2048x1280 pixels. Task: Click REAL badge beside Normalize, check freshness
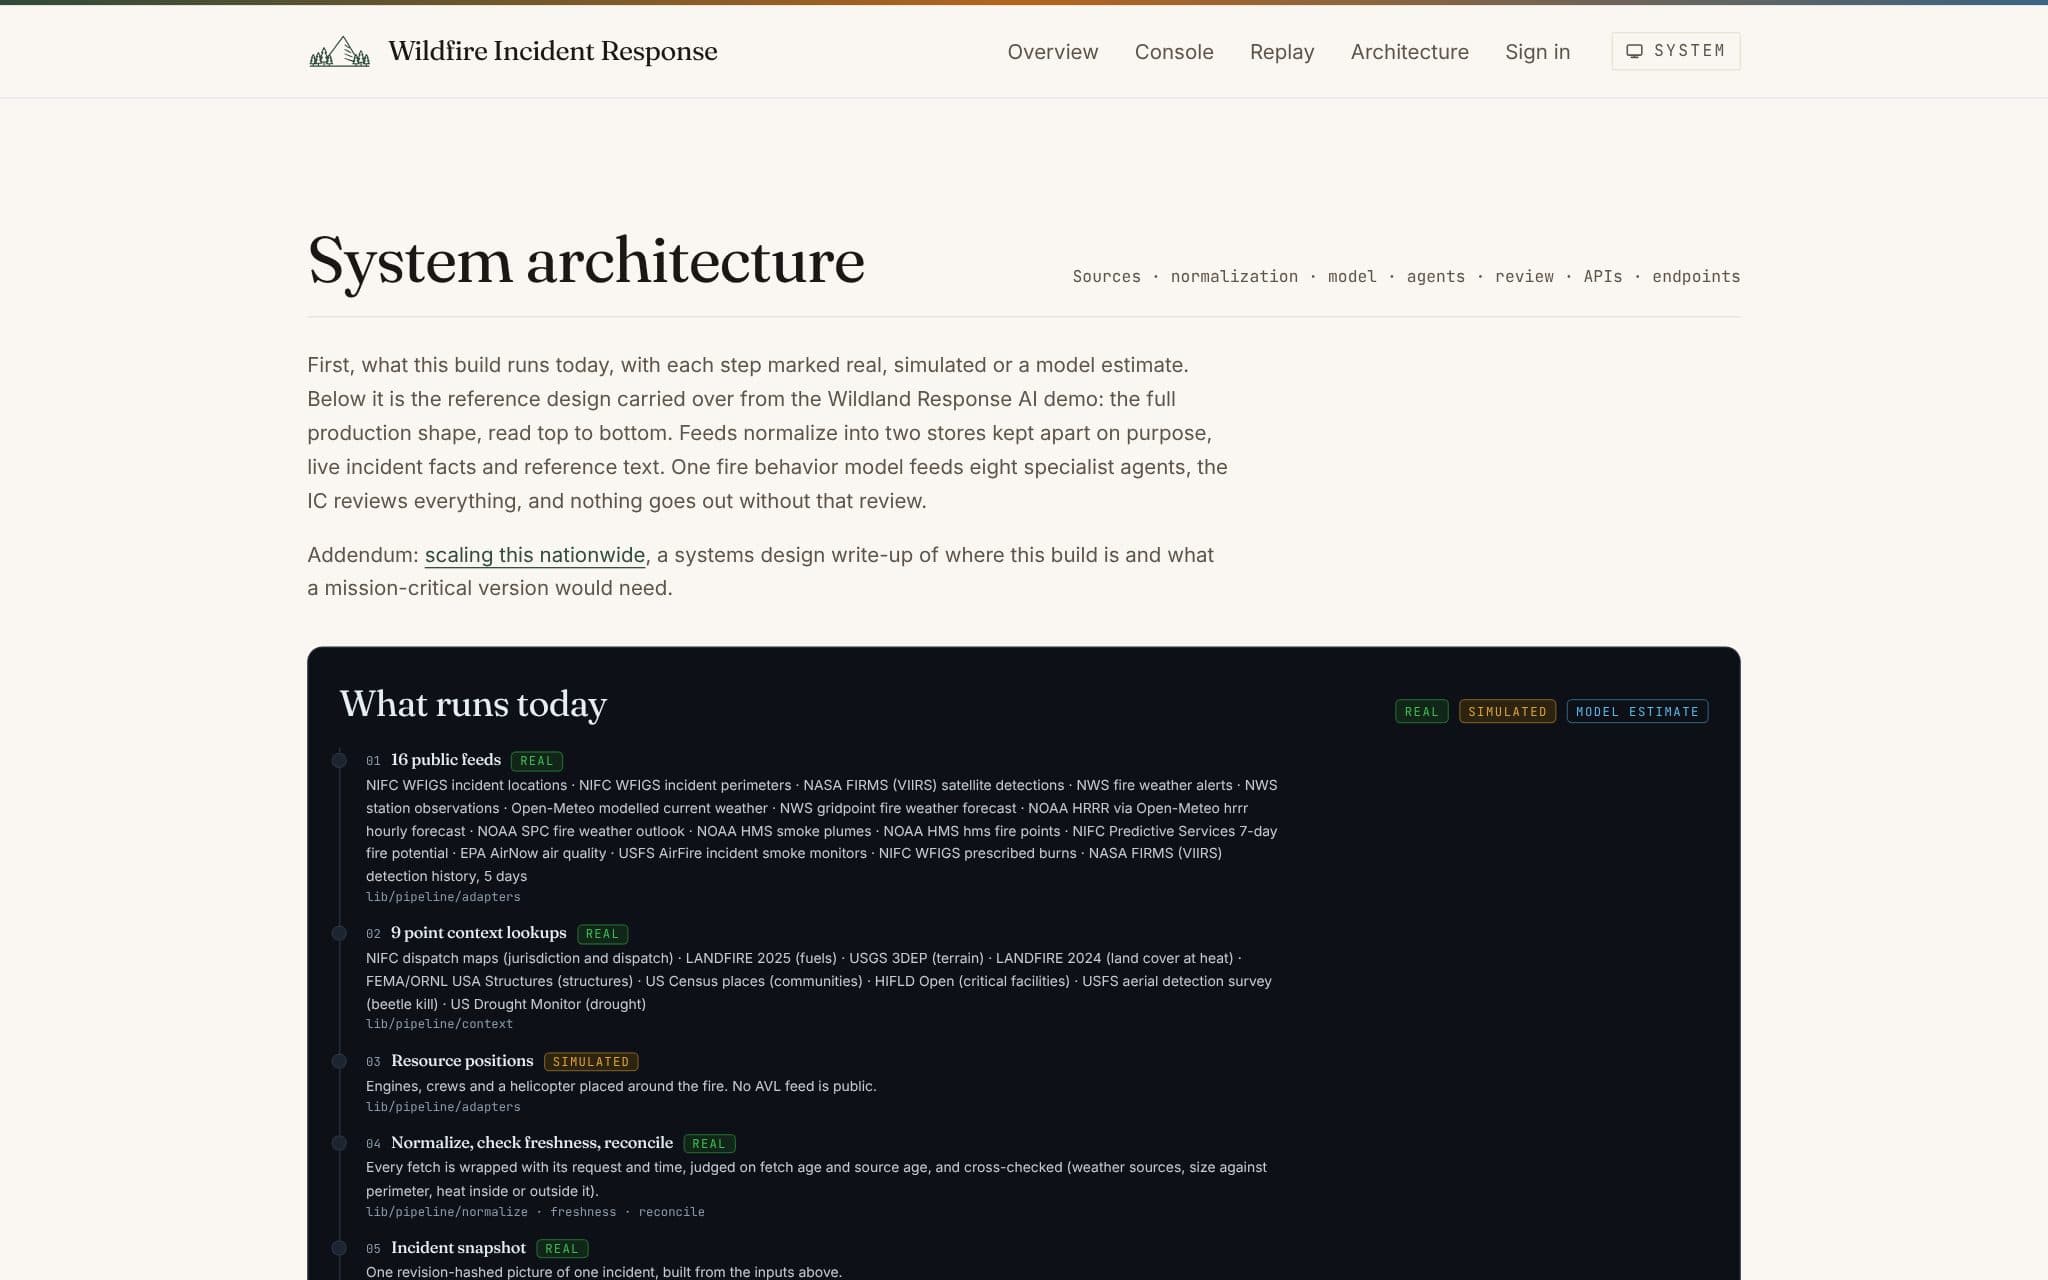[x=709, y=1144]
